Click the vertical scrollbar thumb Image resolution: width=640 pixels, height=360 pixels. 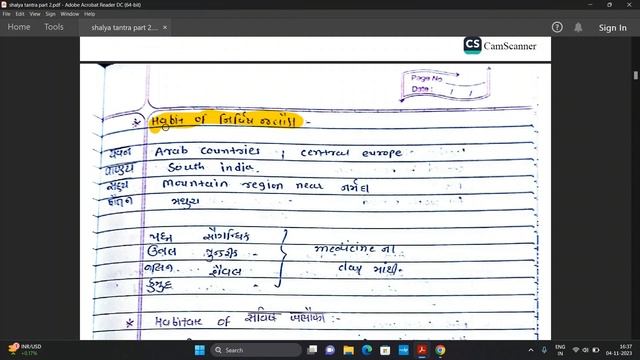pyautogui.click(x=636, y=76)
